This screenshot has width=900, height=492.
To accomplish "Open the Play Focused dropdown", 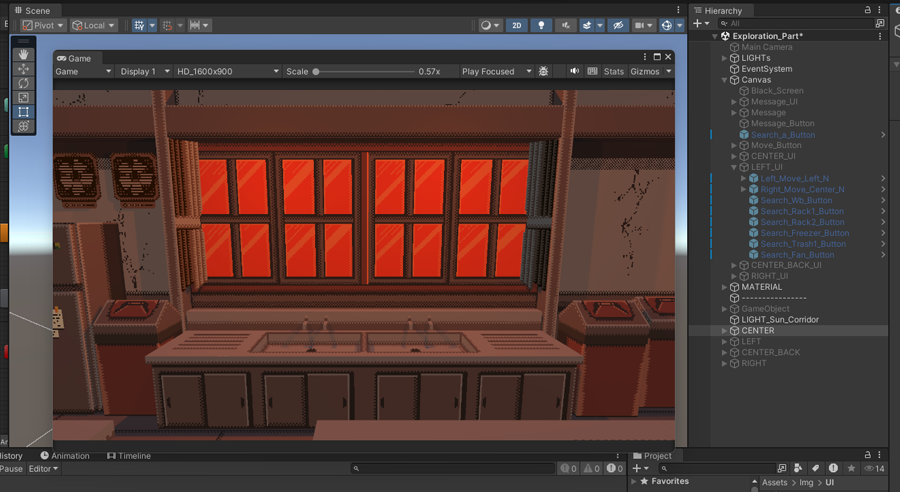I will pyautogui.click(x=493, y=72).
